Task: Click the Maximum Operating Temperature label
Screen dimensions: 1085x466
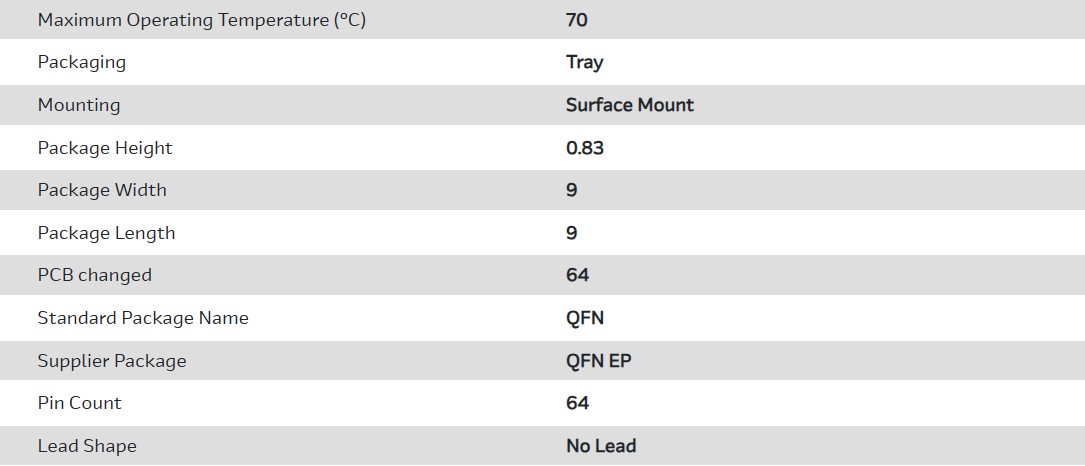Action: [x=201, y=20]
